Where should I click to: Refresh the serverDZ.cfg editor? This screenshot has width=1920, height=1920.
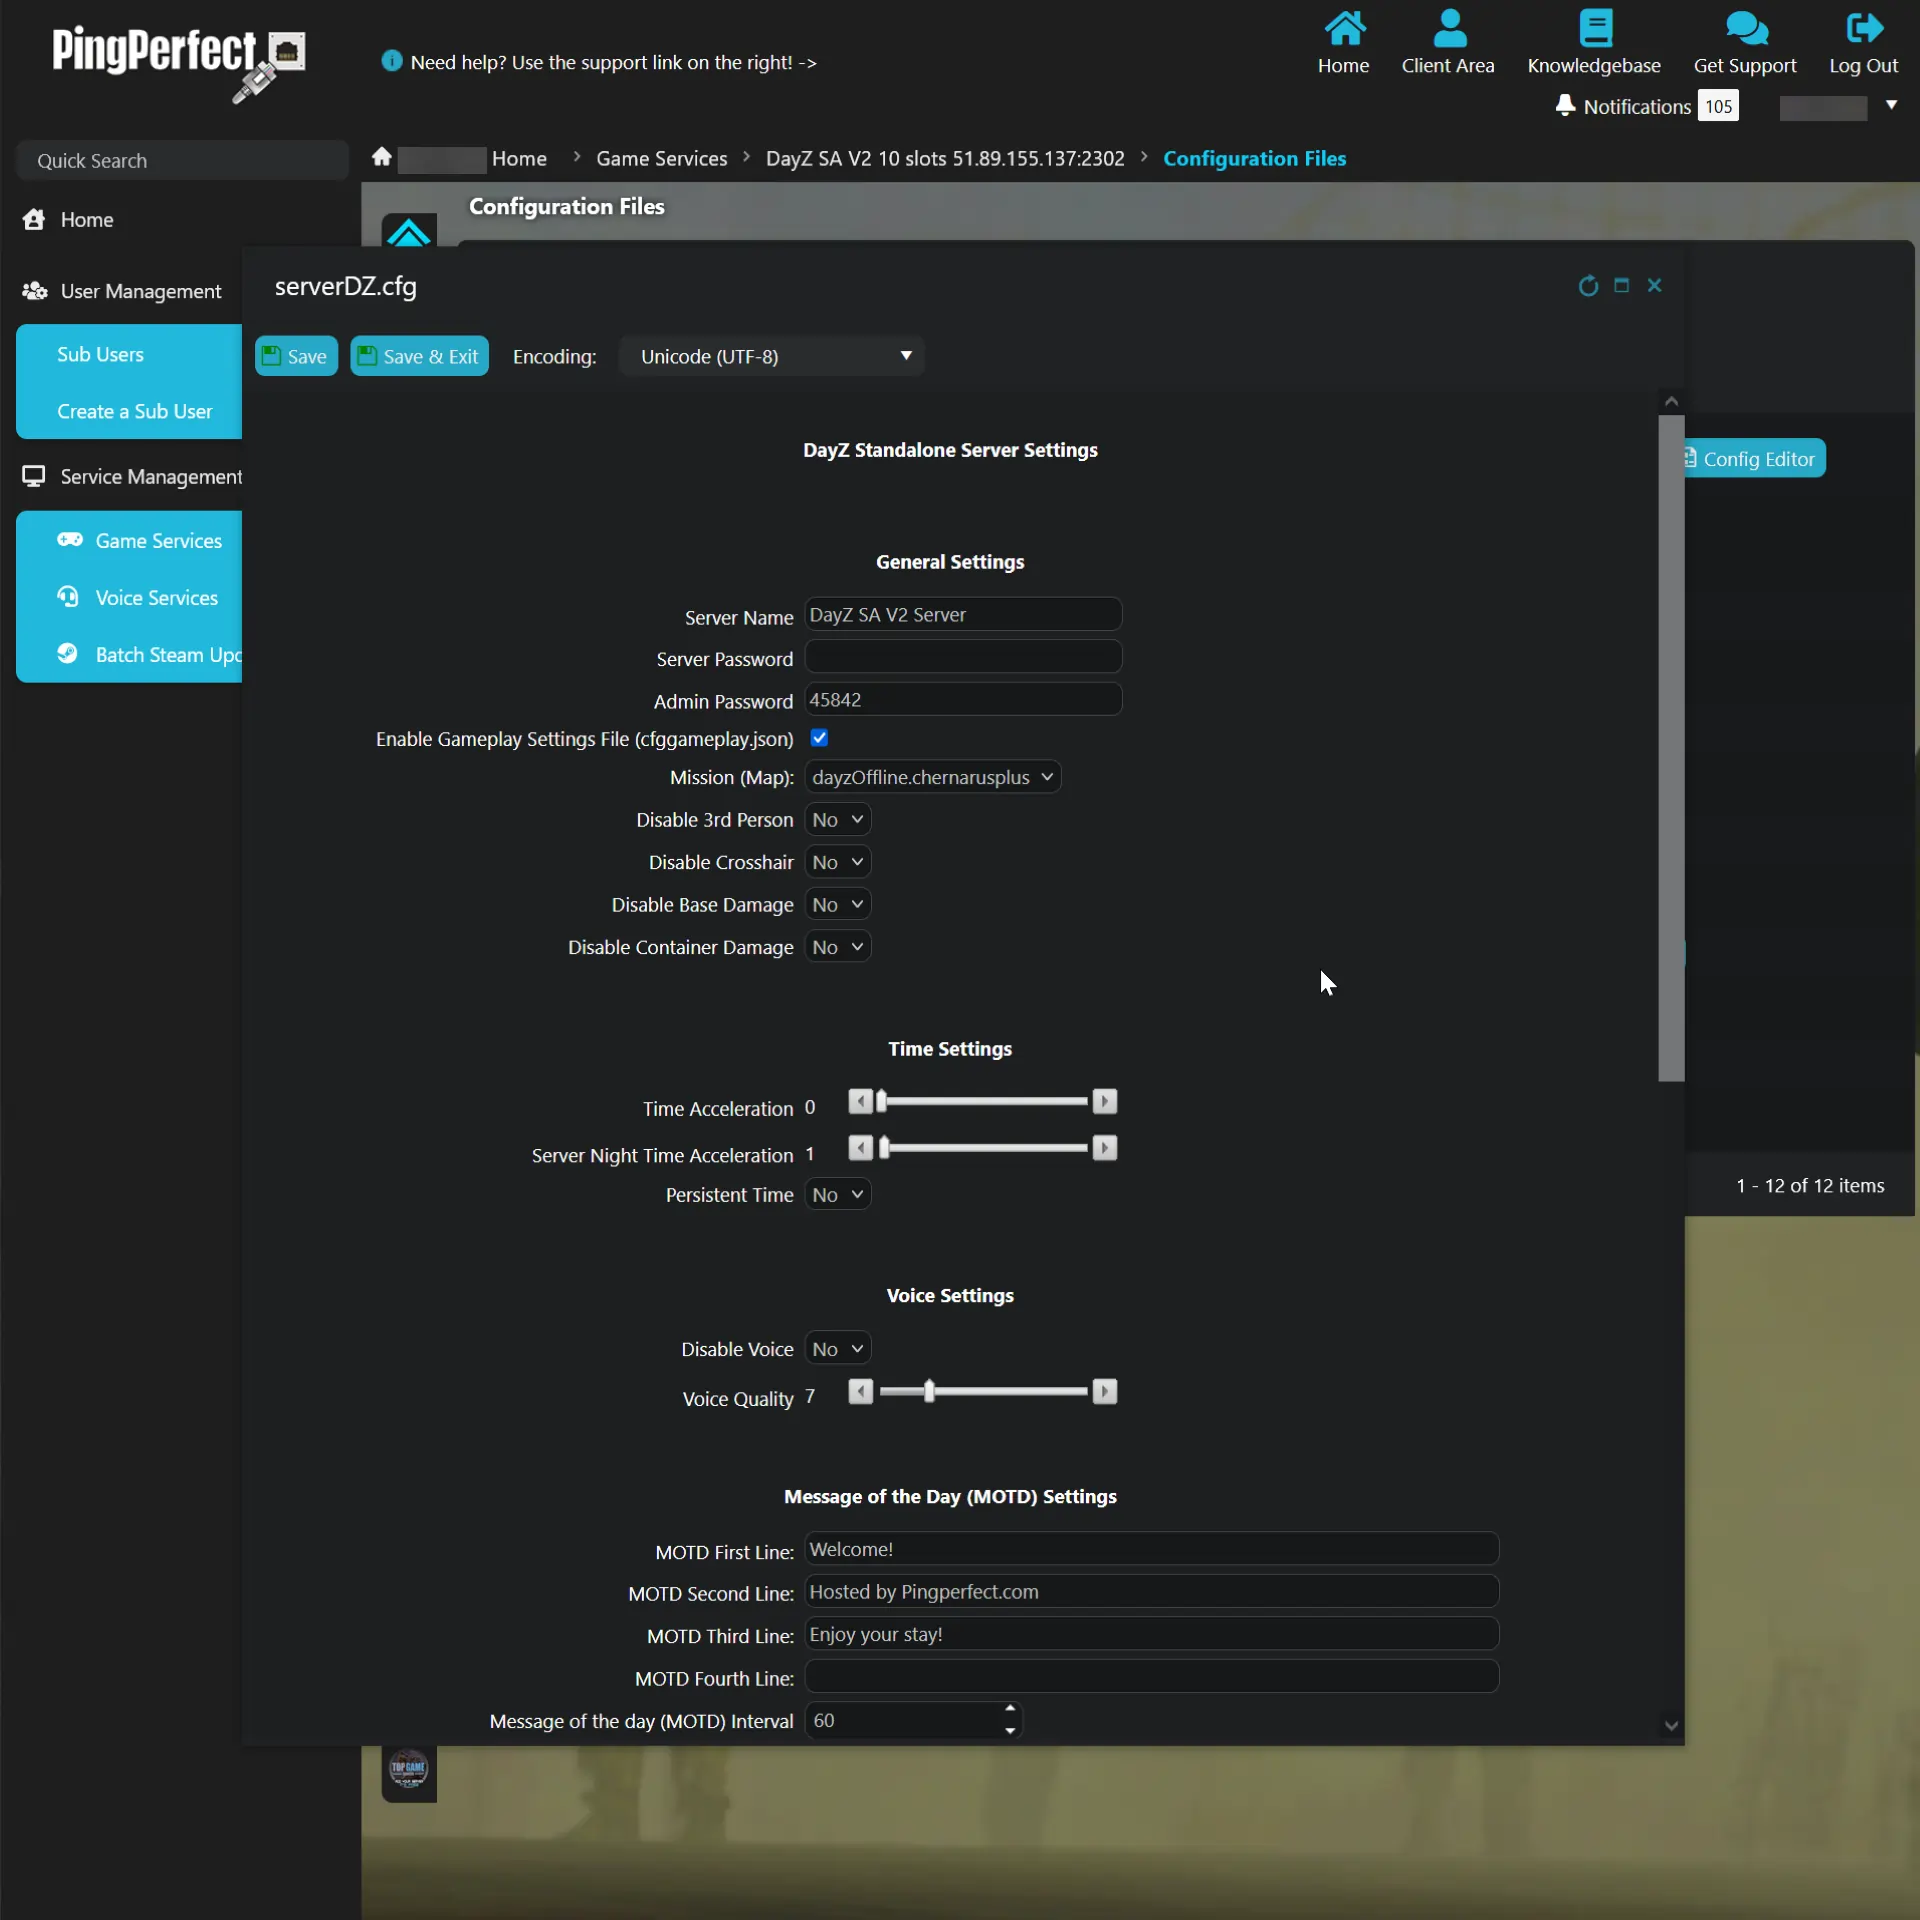(1587, 286)
